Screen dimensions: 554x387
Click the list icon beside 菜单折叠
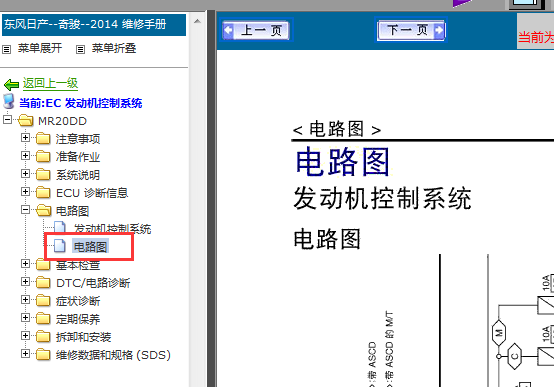point(80,49)
